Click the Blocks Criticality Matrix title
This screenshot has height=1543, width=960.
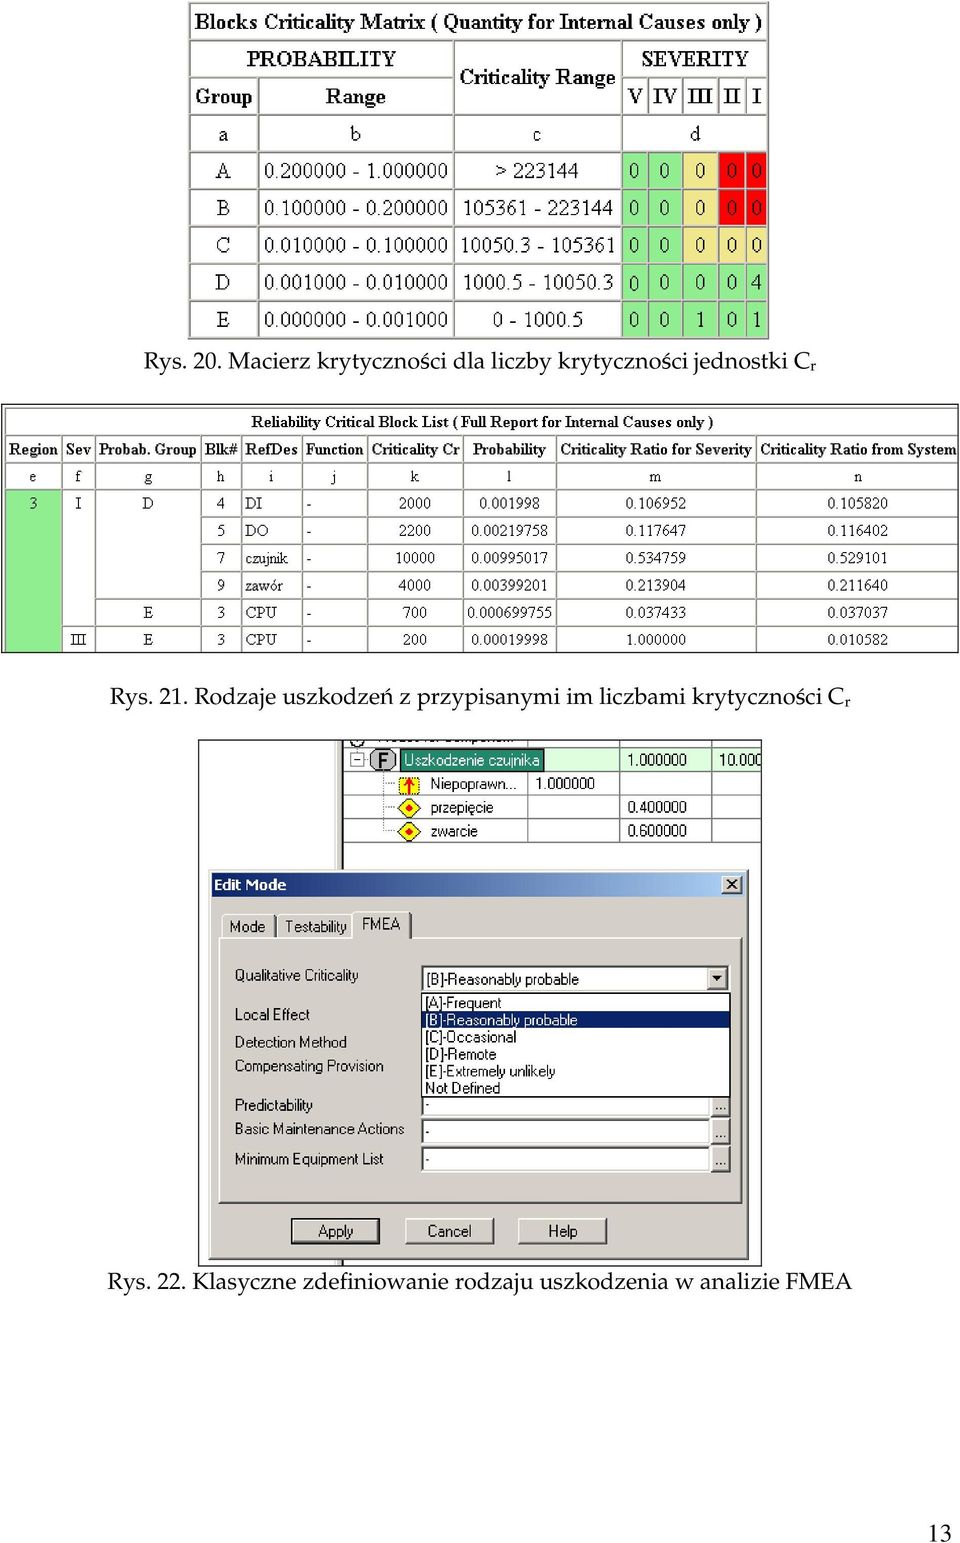[478, 22]
